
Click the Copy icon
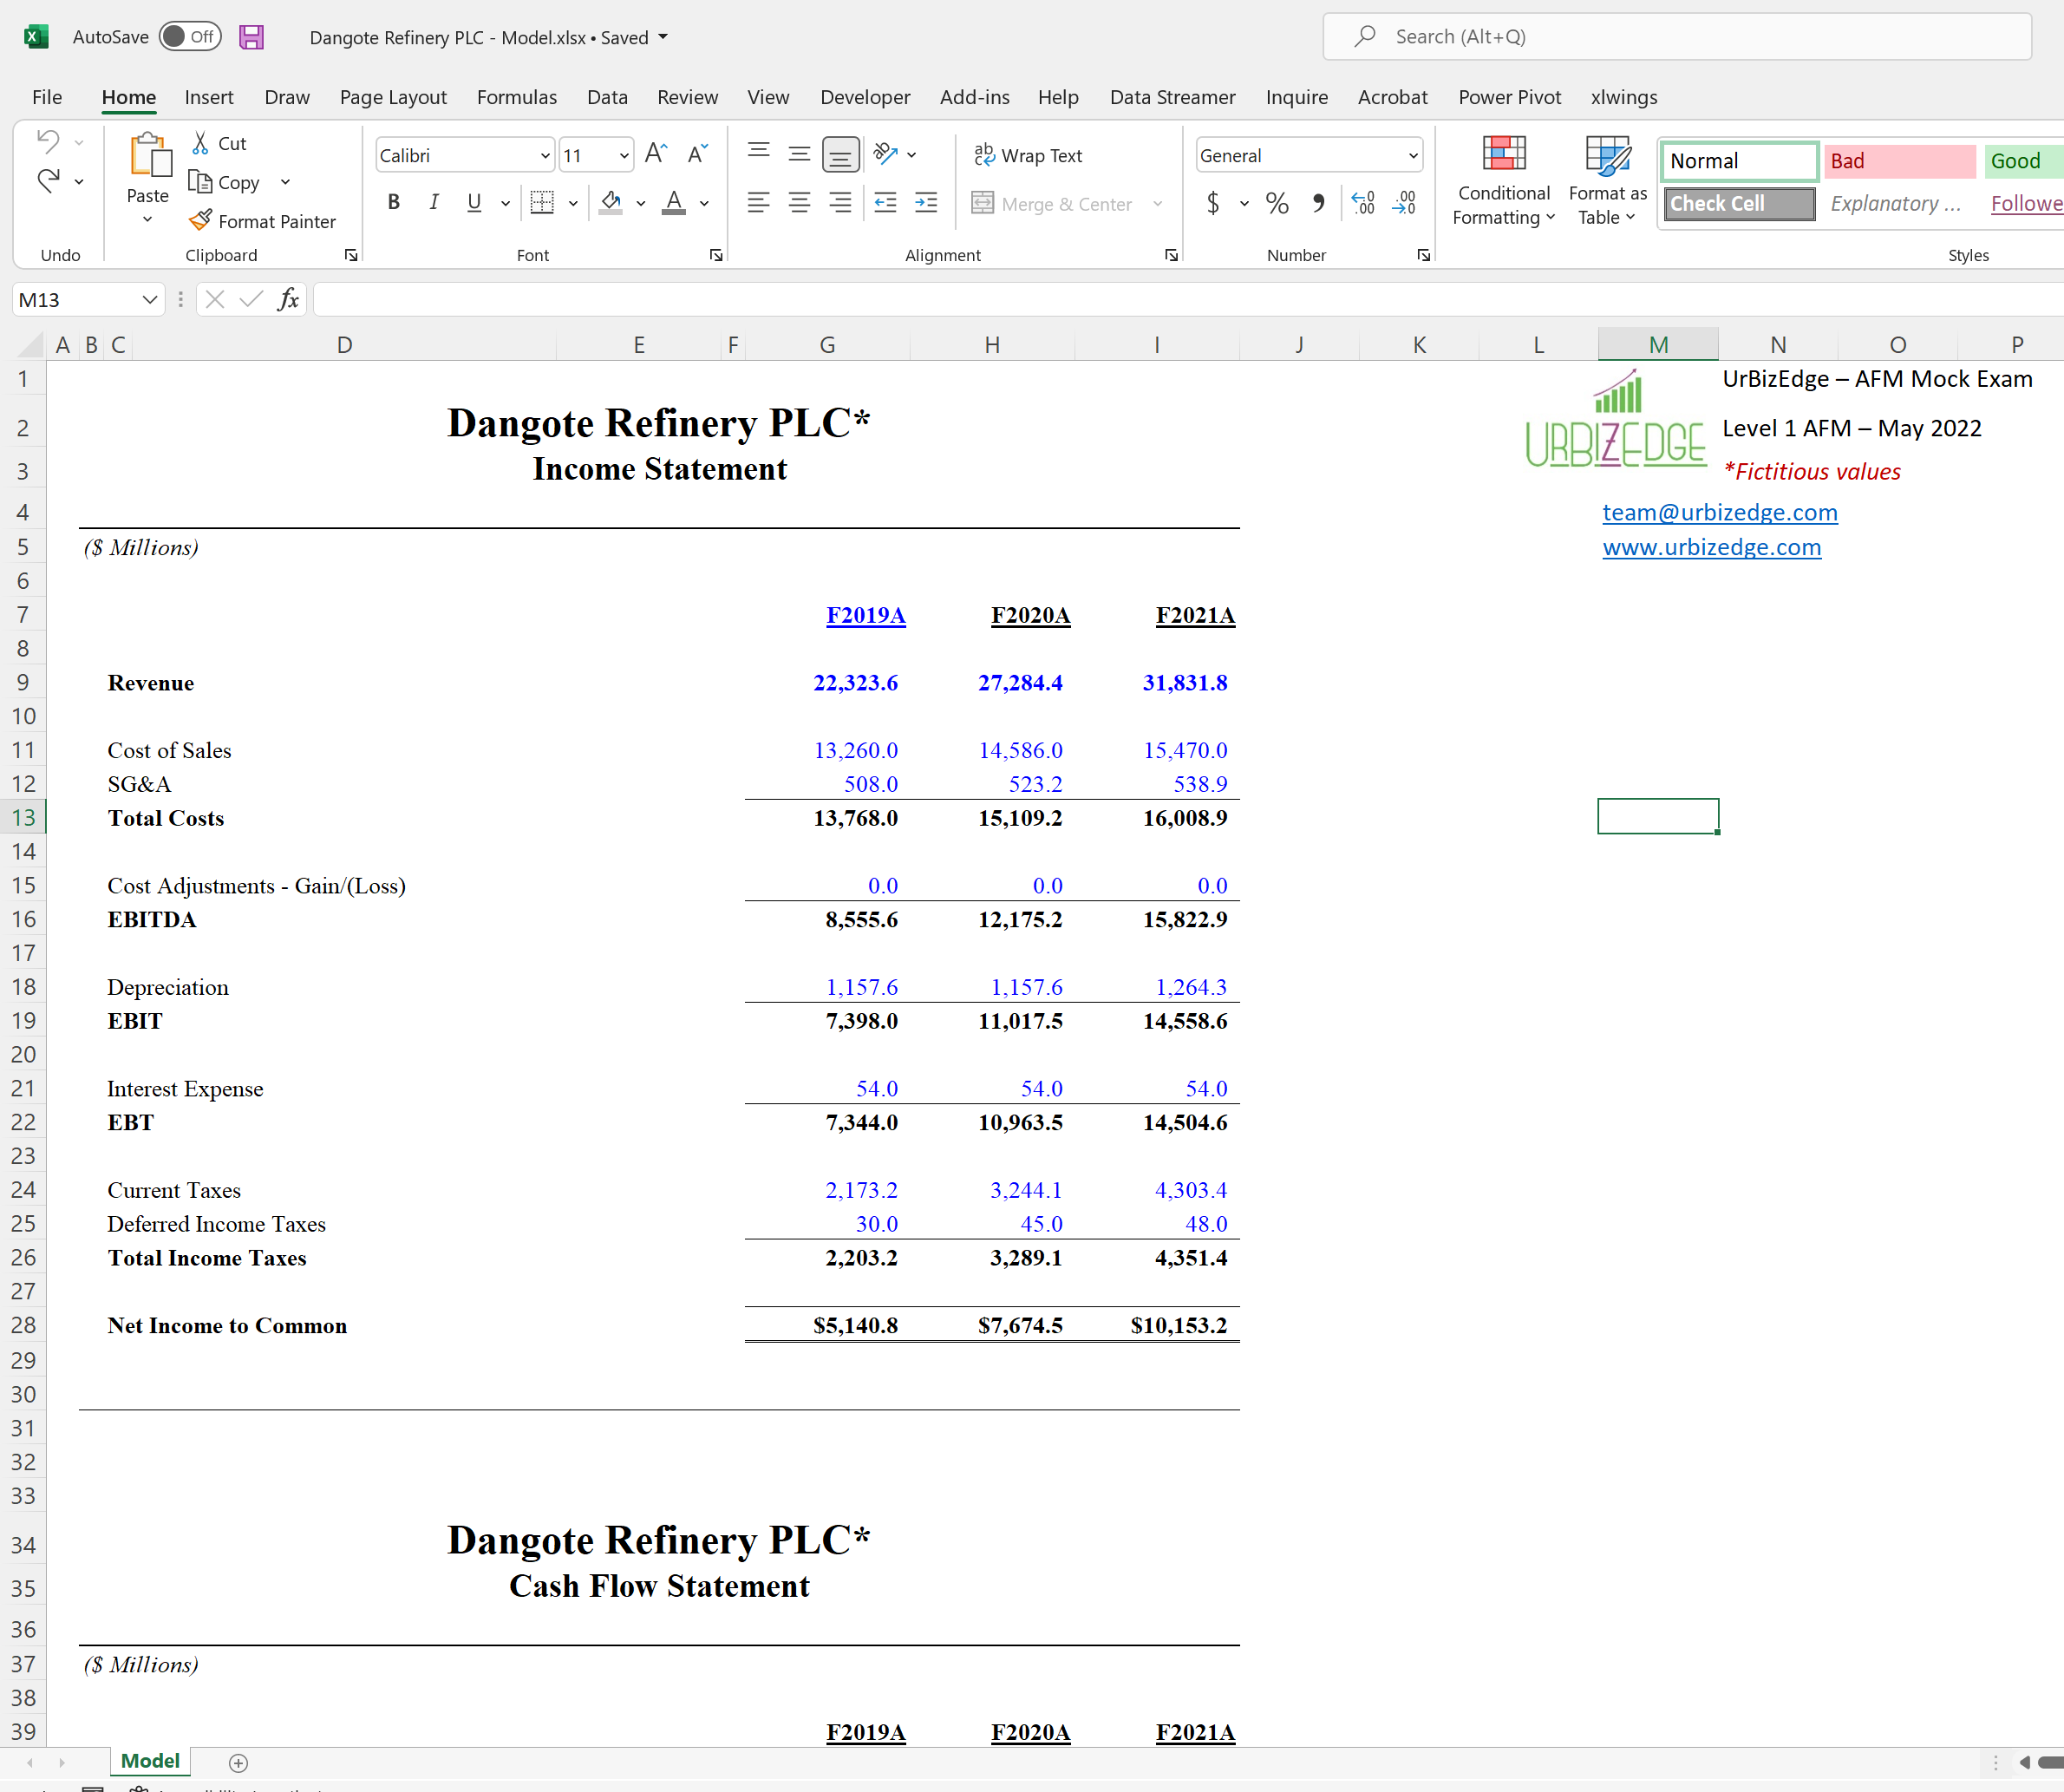coord(200,182)
